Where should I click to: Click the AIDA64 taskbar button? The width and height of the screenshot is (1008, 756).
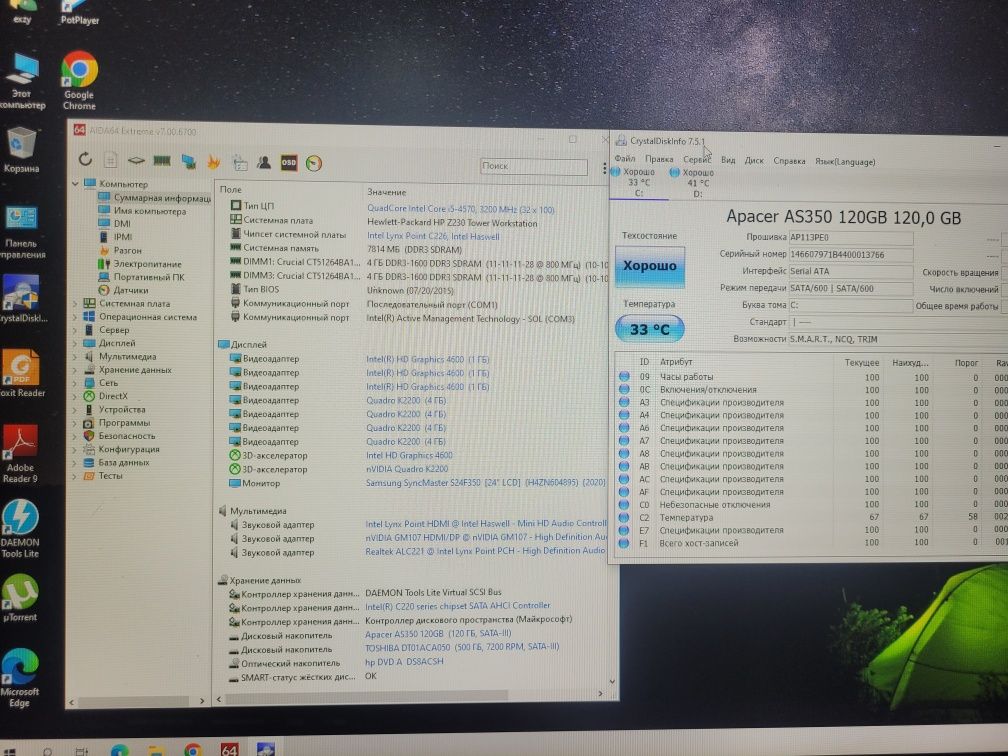tap(229, 749)
